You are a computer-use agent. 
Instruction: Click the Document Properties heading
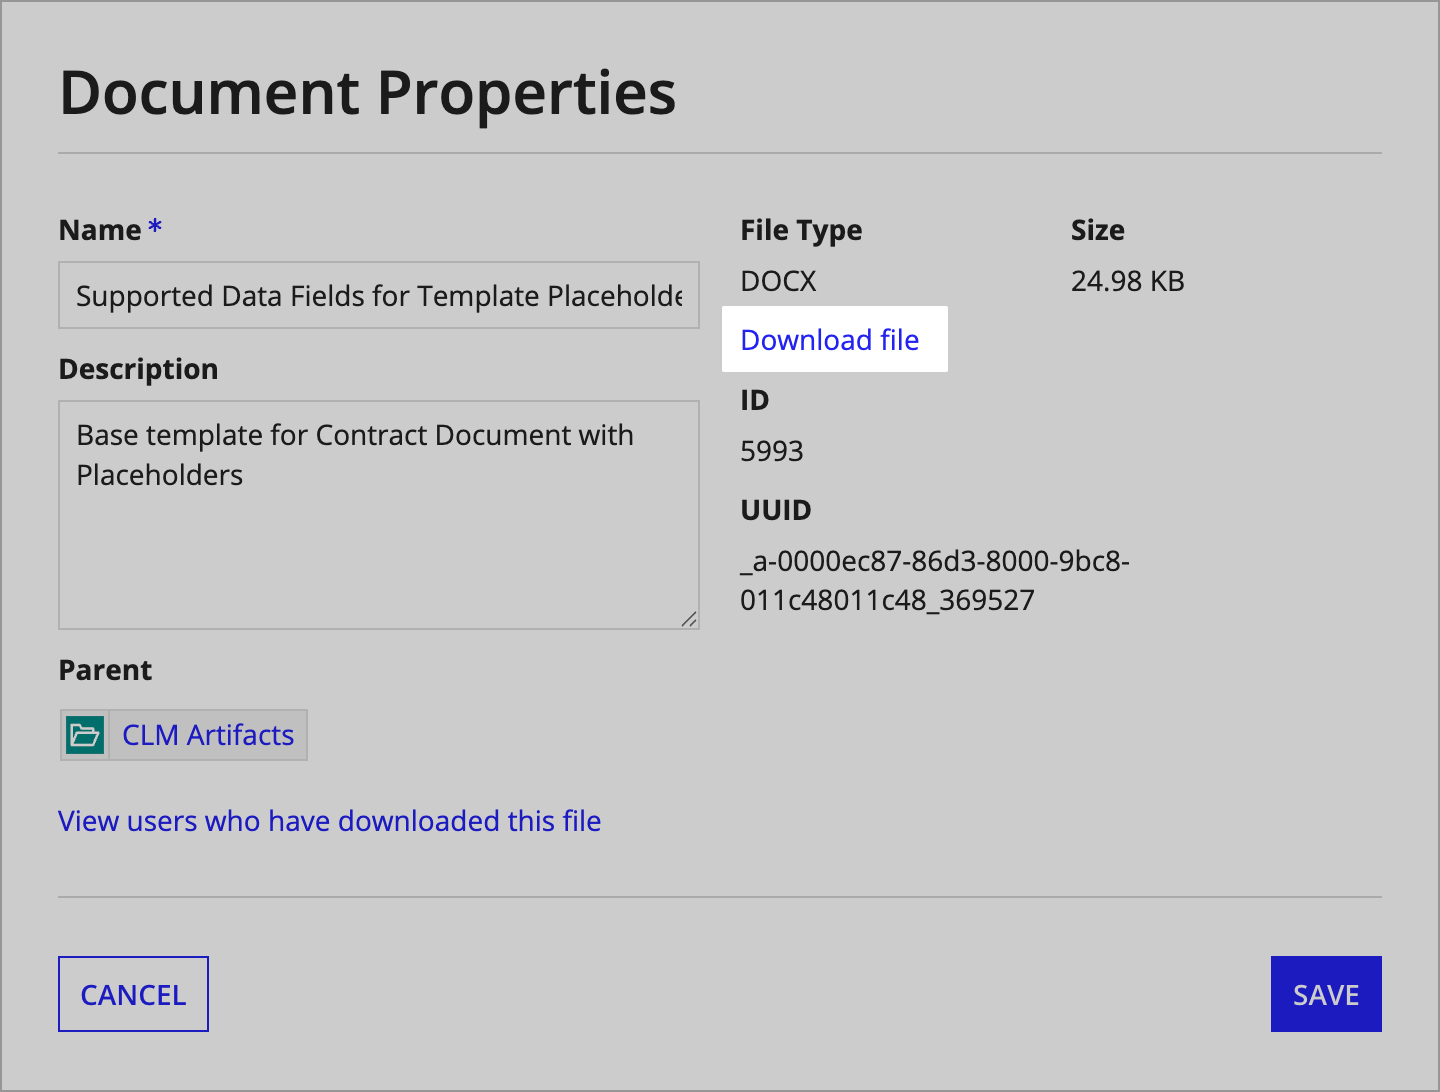[368, 93]
